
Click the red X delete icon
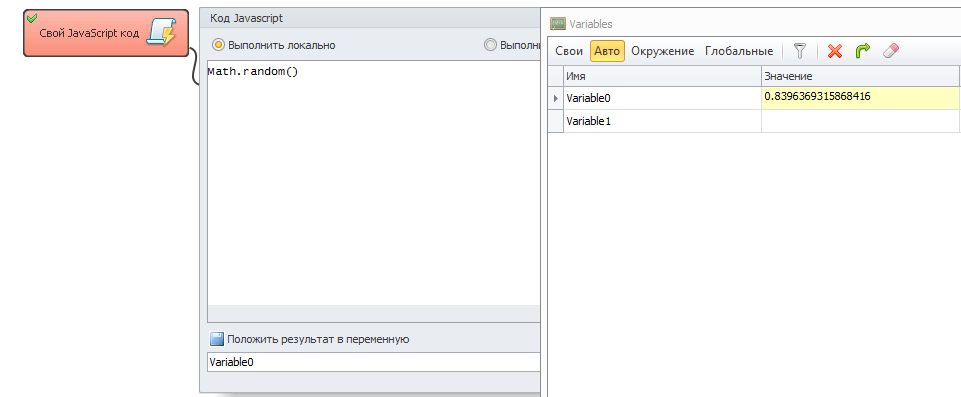pos(835,51)
